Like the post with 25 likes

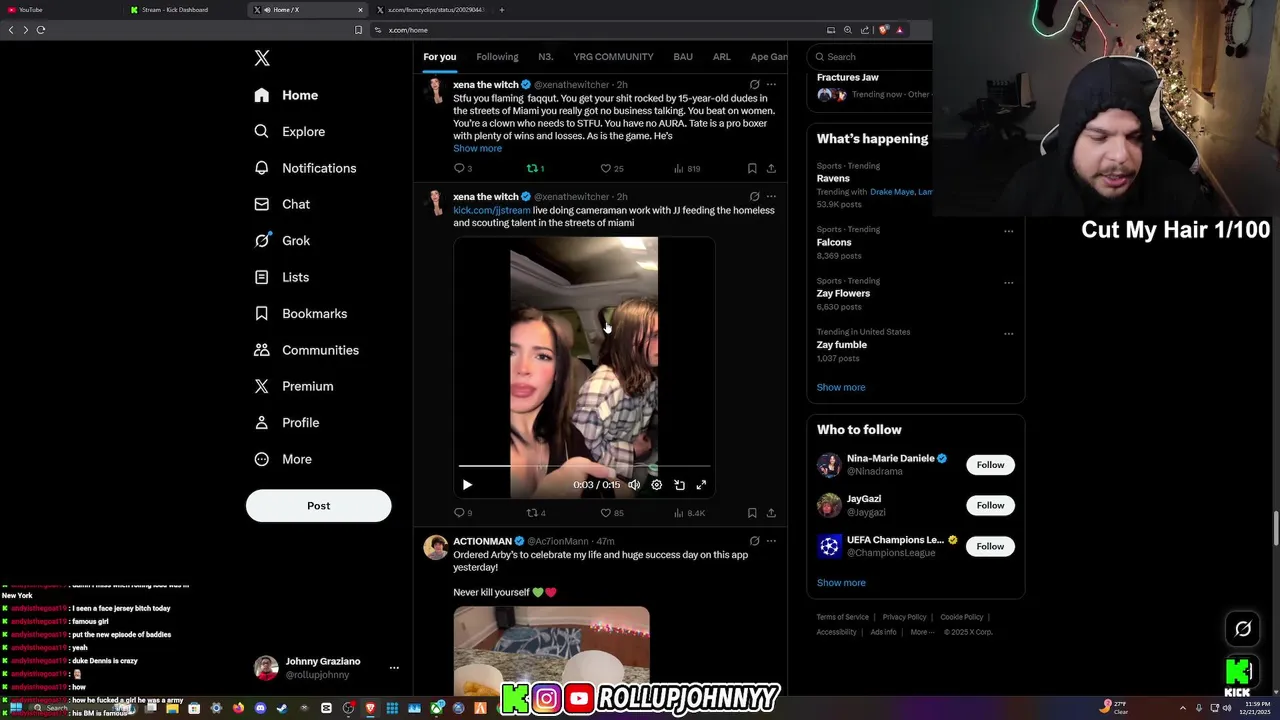[x=612, y=169]
